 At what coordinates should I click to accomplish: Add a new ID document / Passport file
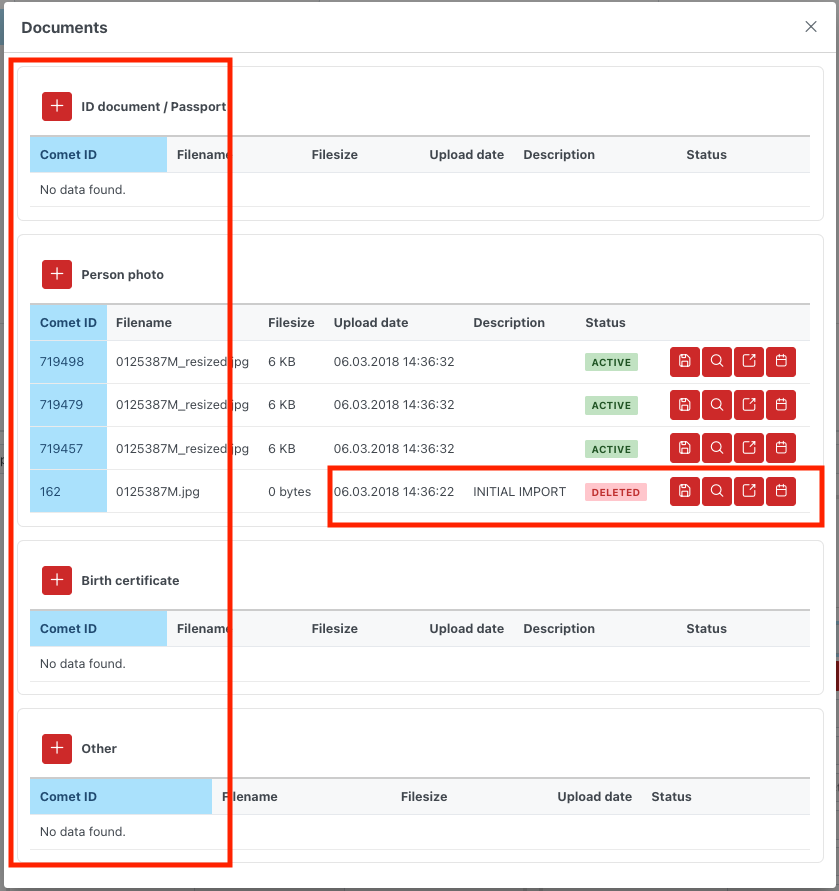(57, 106)
